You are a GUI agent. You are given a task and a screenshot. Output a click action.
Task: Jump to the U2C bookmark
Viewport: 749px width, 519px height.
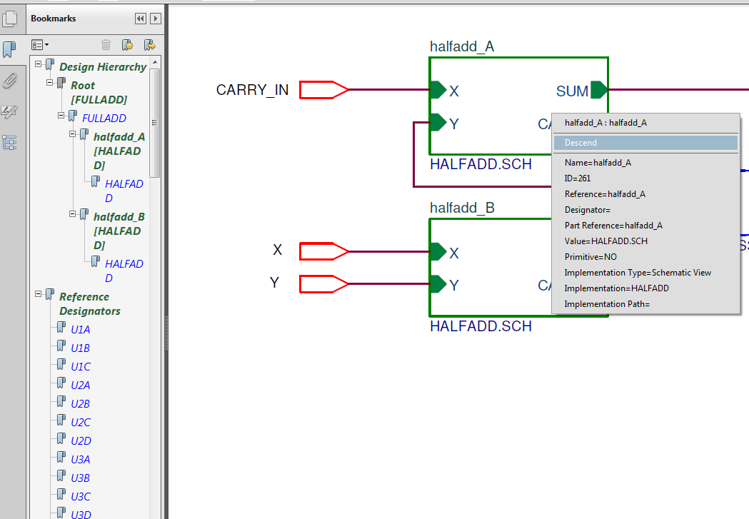[81, 423]
